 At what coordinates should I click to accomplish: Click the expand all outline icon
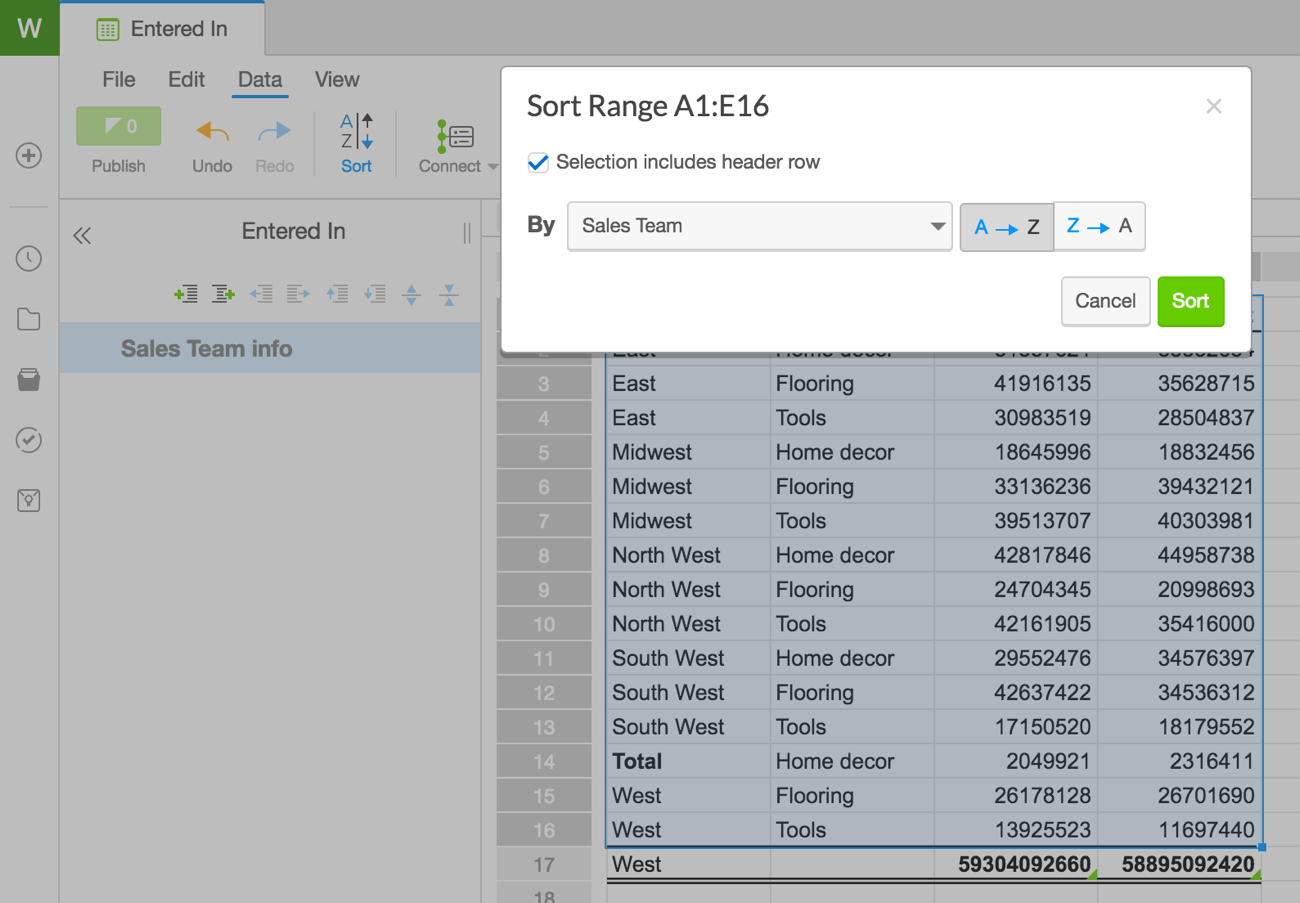pos(411,294)
